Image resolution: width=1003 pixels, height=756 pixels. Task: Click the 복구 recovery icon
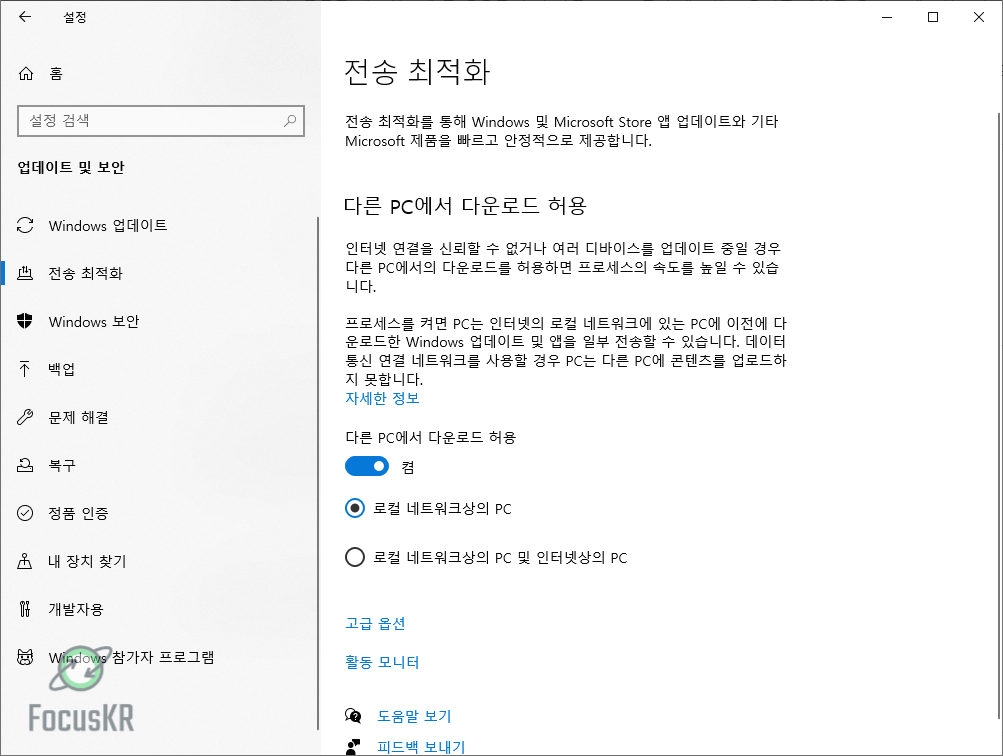coord(25,465)
